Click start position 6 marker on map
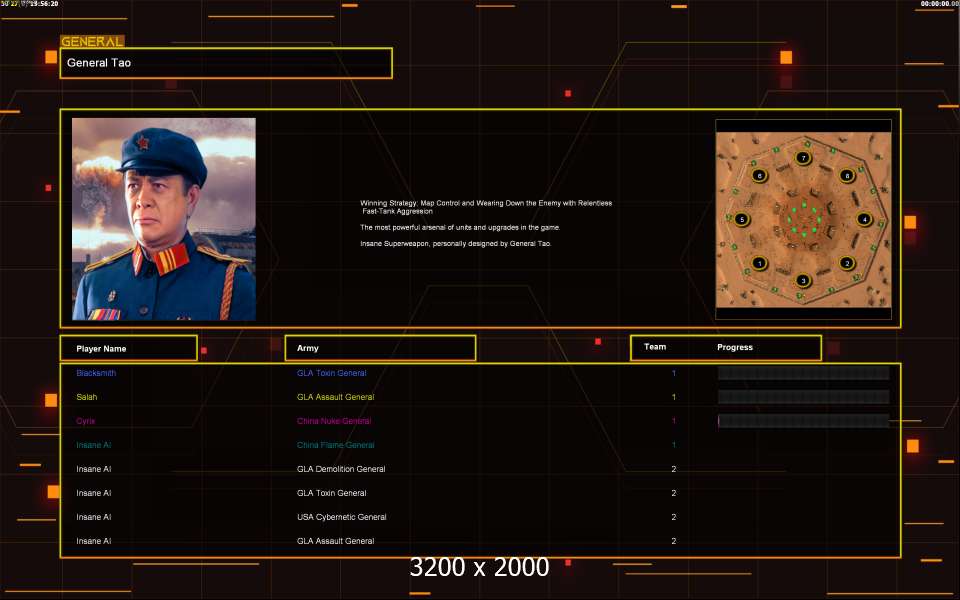 [x=759, y=176]
